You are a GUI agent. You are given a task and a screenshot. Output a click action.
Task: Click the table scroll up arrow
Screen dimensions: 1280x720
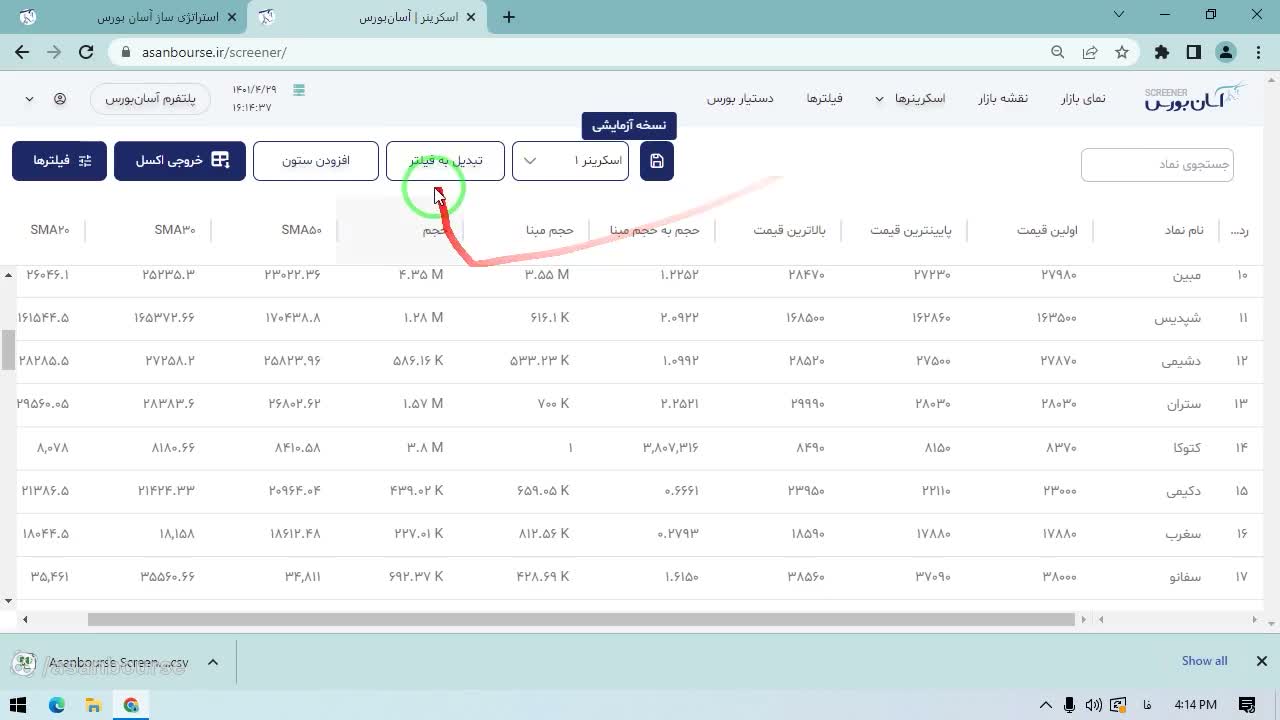point(8,274)
